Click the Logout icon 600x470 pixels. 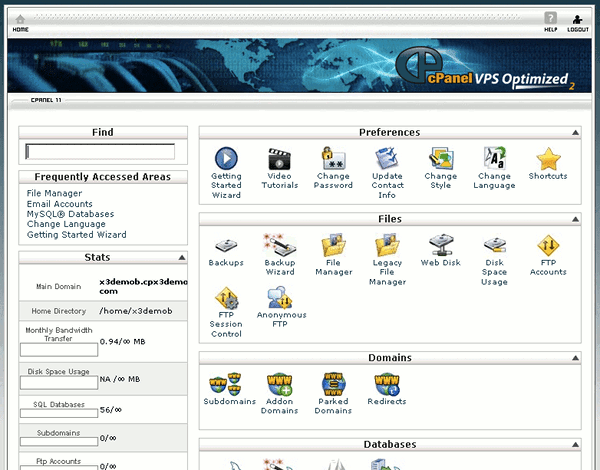tap(577, 19)
